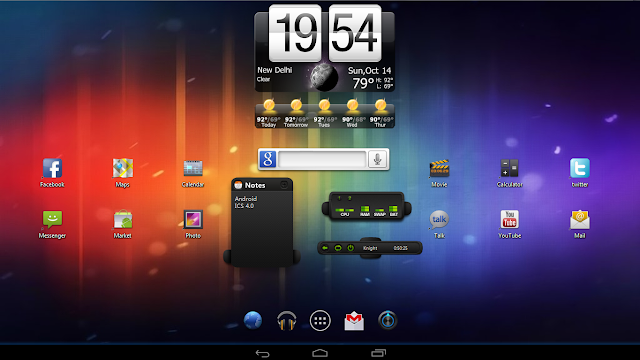Toggle the green power icon in Knight widget

(351, 248)
